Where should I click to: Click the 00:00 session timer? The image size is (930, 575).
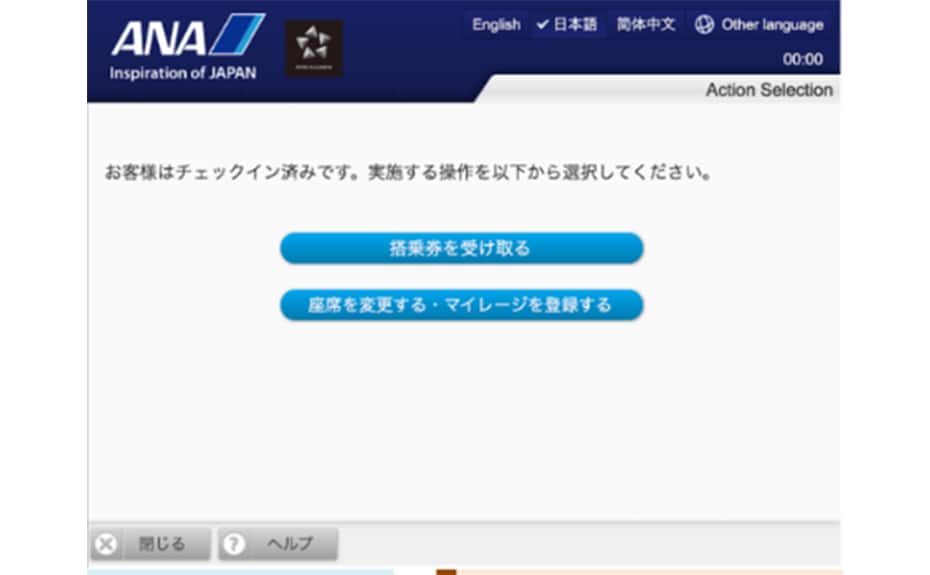click(803, 59)
